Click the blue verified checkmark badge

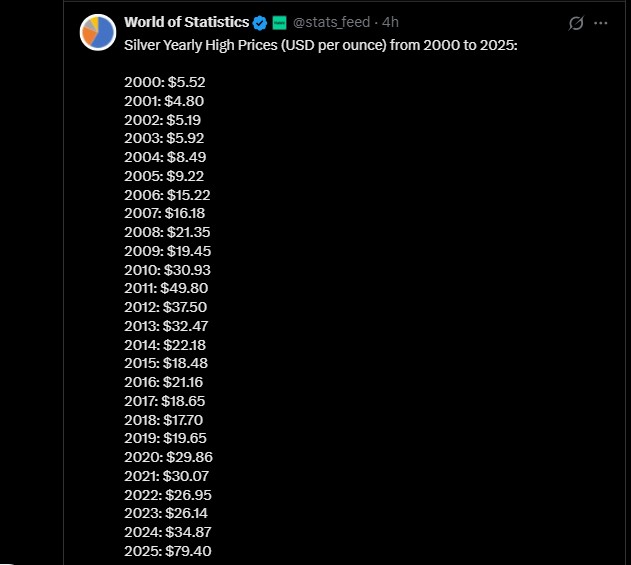[260, 23]
